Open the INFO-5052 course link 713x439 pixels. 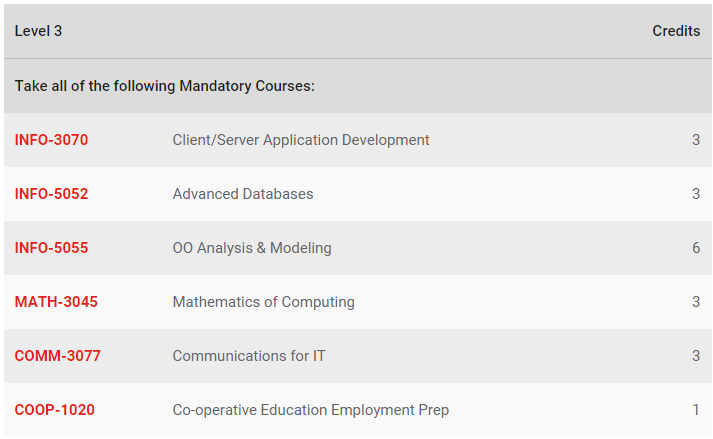[x=51, y=194]
